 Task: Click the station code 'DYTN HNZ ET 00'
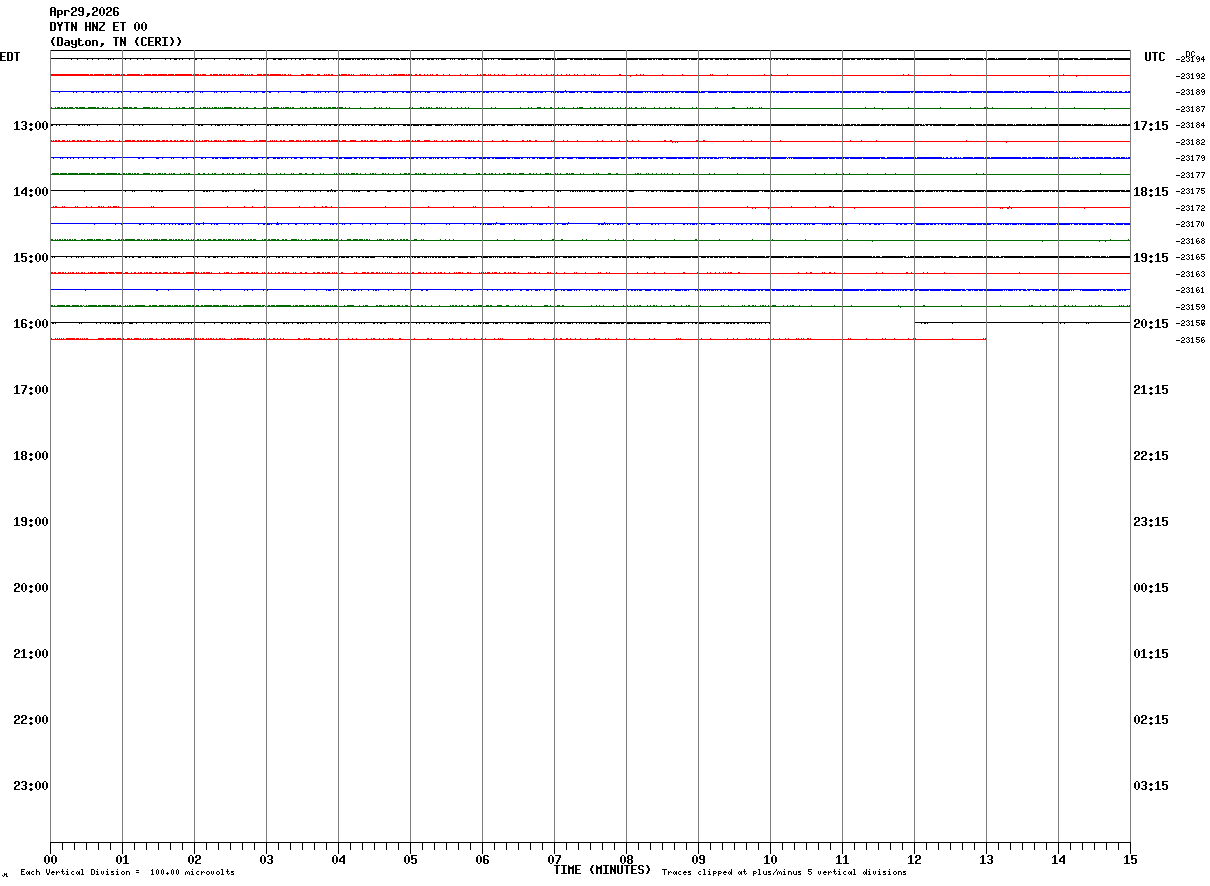click(98, 27)
